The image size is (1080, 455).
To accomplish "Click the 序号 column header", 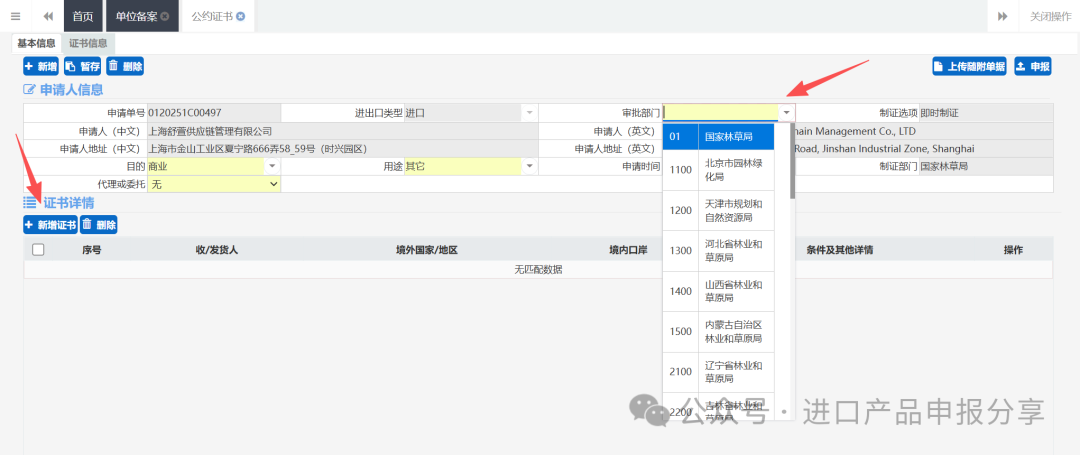I will (92, 250).
